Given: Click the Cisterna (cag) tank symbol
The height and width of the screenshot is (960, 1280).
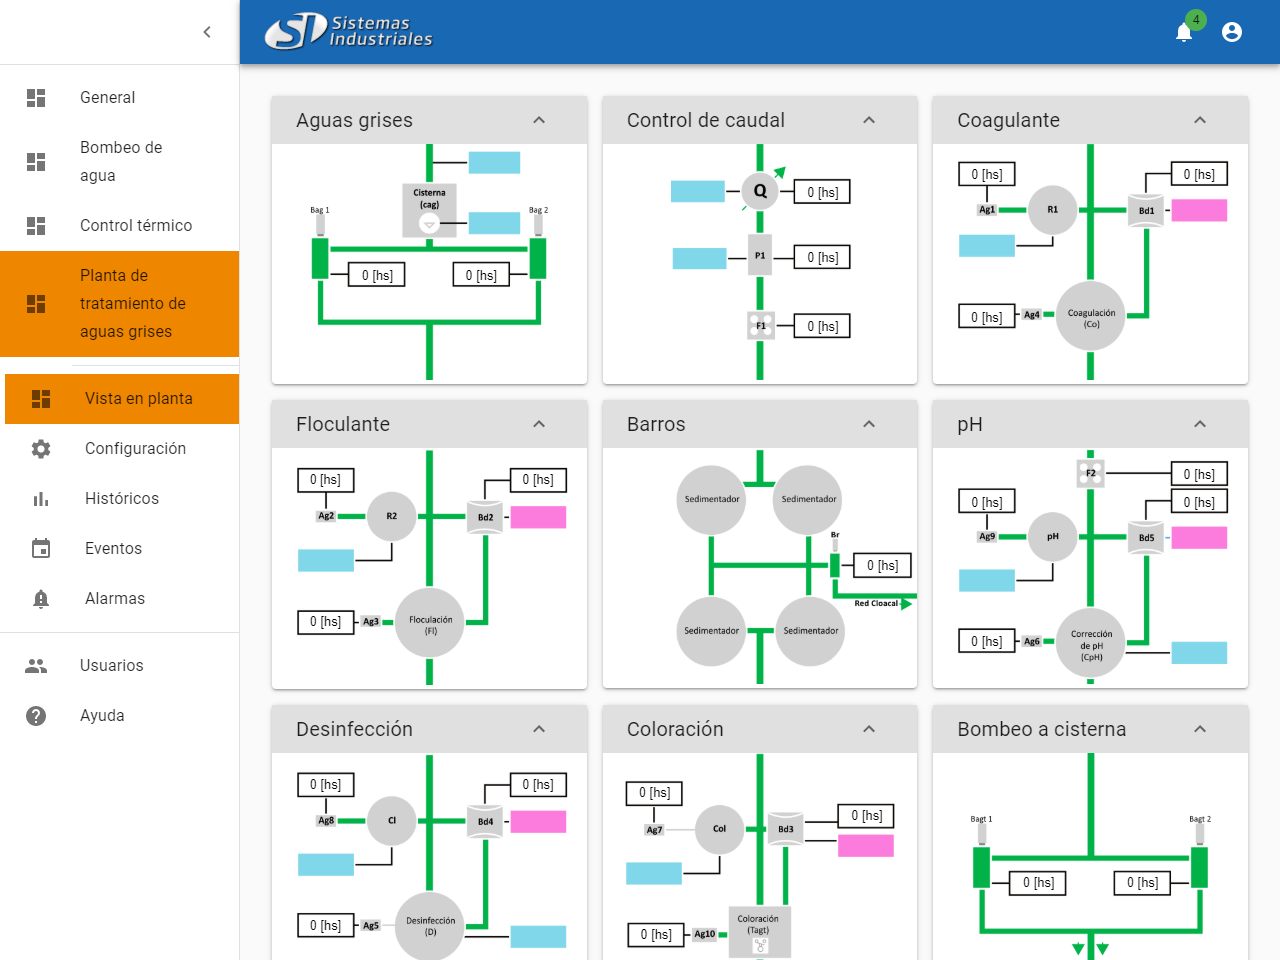Looking at the screenshot, I should click(x=429, y=210).
